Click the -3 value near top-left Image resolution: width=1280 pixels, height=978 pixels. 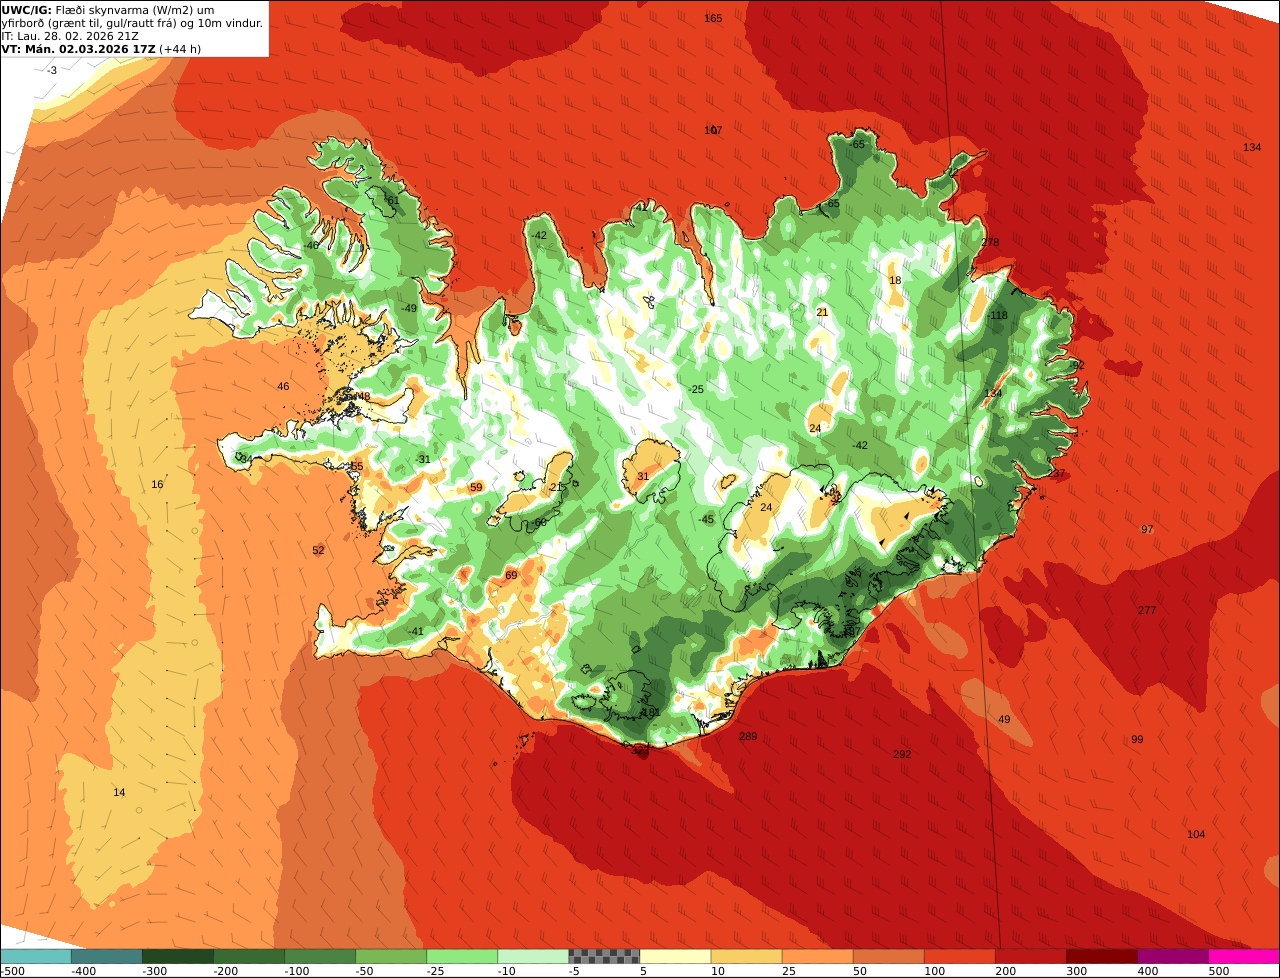tap(52, 70)
